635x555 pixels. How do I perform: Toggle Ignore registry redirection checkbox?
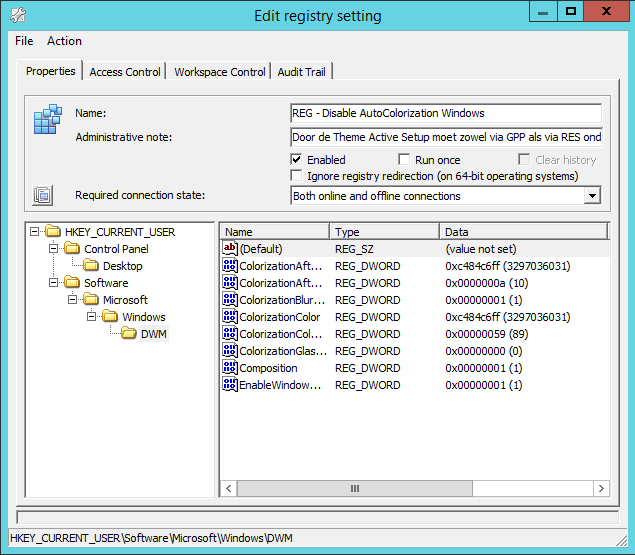click(297, 176)
